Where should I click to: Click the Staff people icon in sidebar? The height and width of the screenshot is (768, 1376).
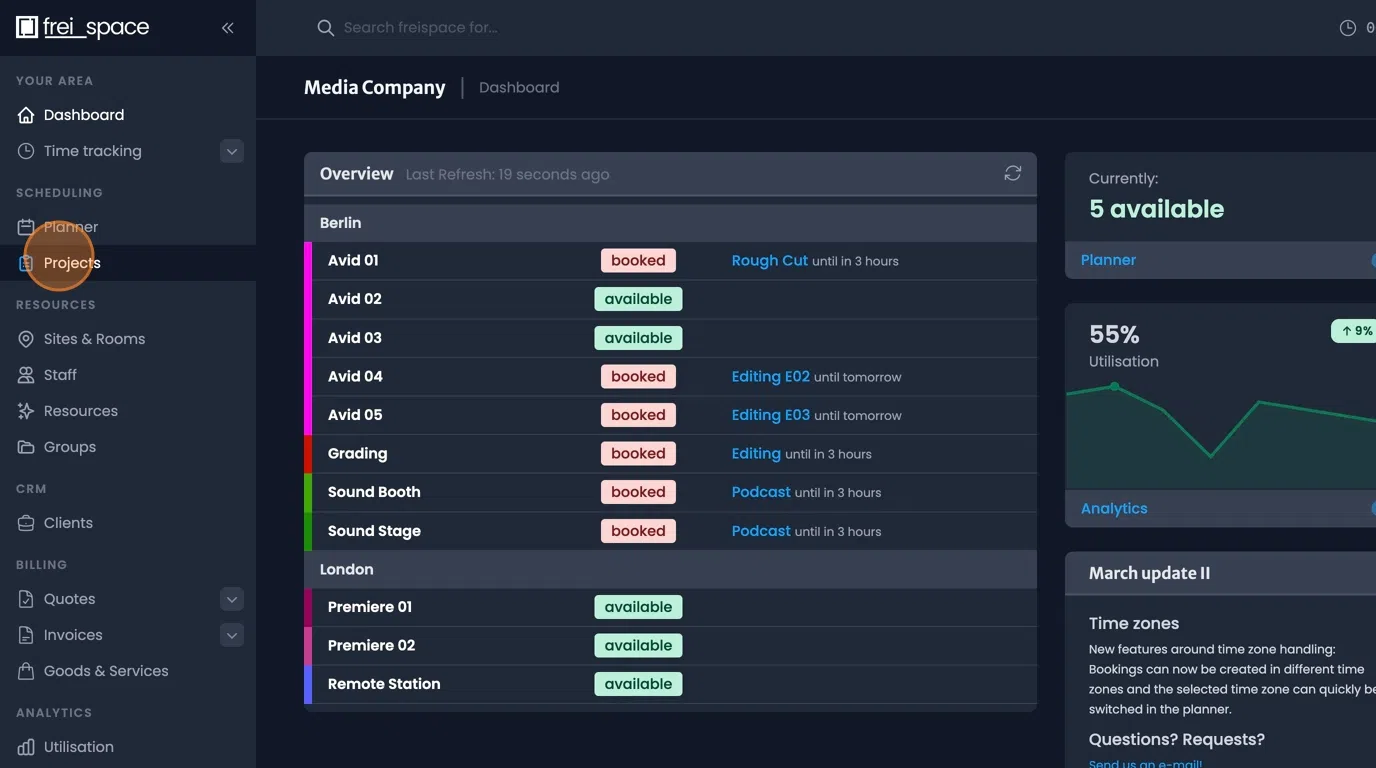pos(26,375)
